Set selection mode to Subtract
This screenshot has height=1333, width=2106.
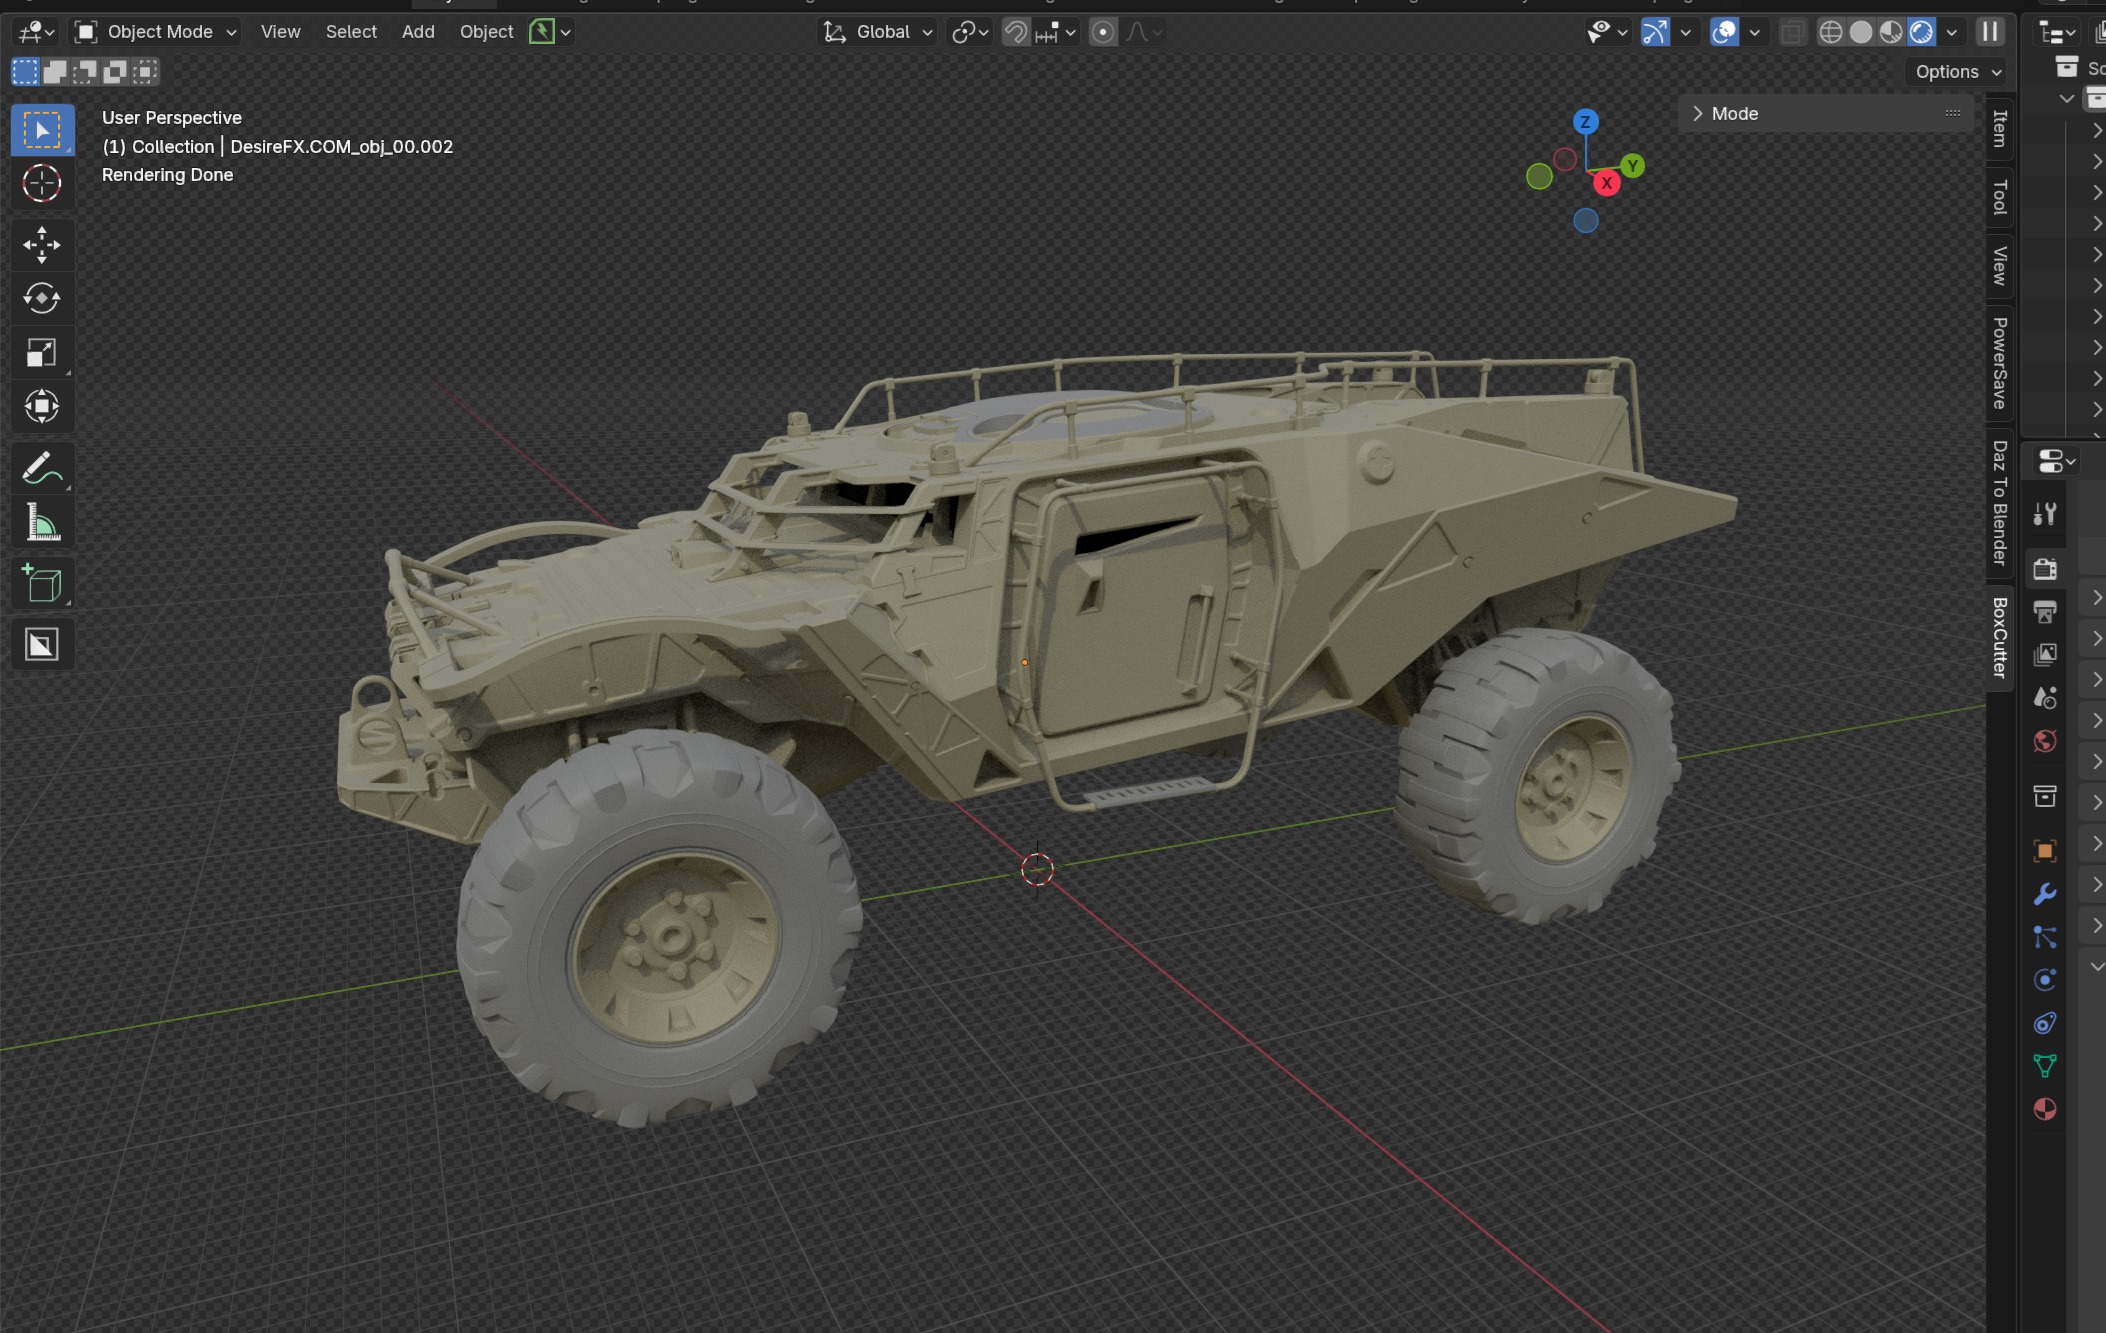(x=85, y=71)
